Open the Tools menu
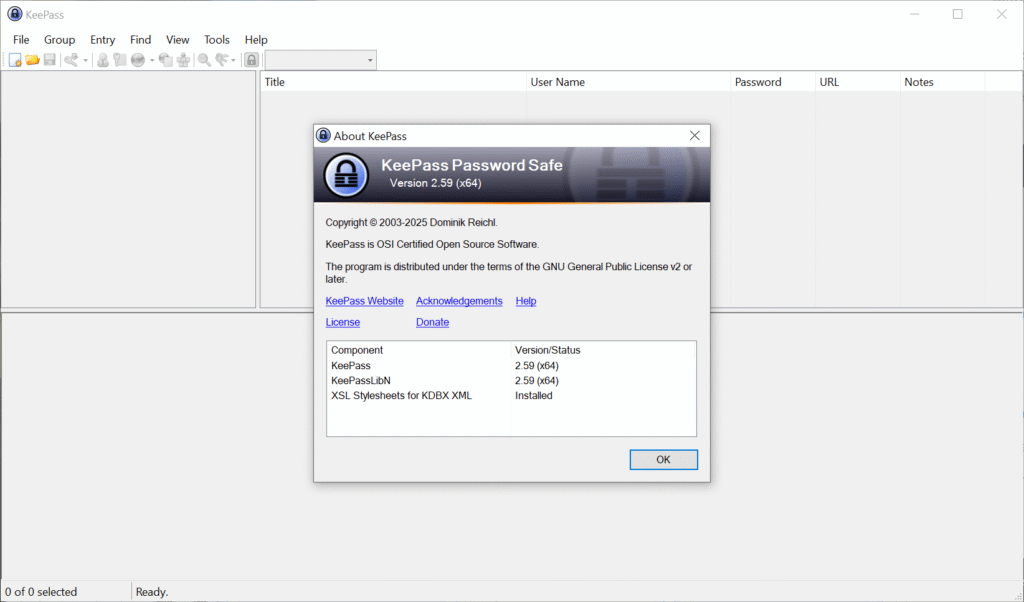Image resolution: width=1024 pixels, height=602 pixels. 217,40
